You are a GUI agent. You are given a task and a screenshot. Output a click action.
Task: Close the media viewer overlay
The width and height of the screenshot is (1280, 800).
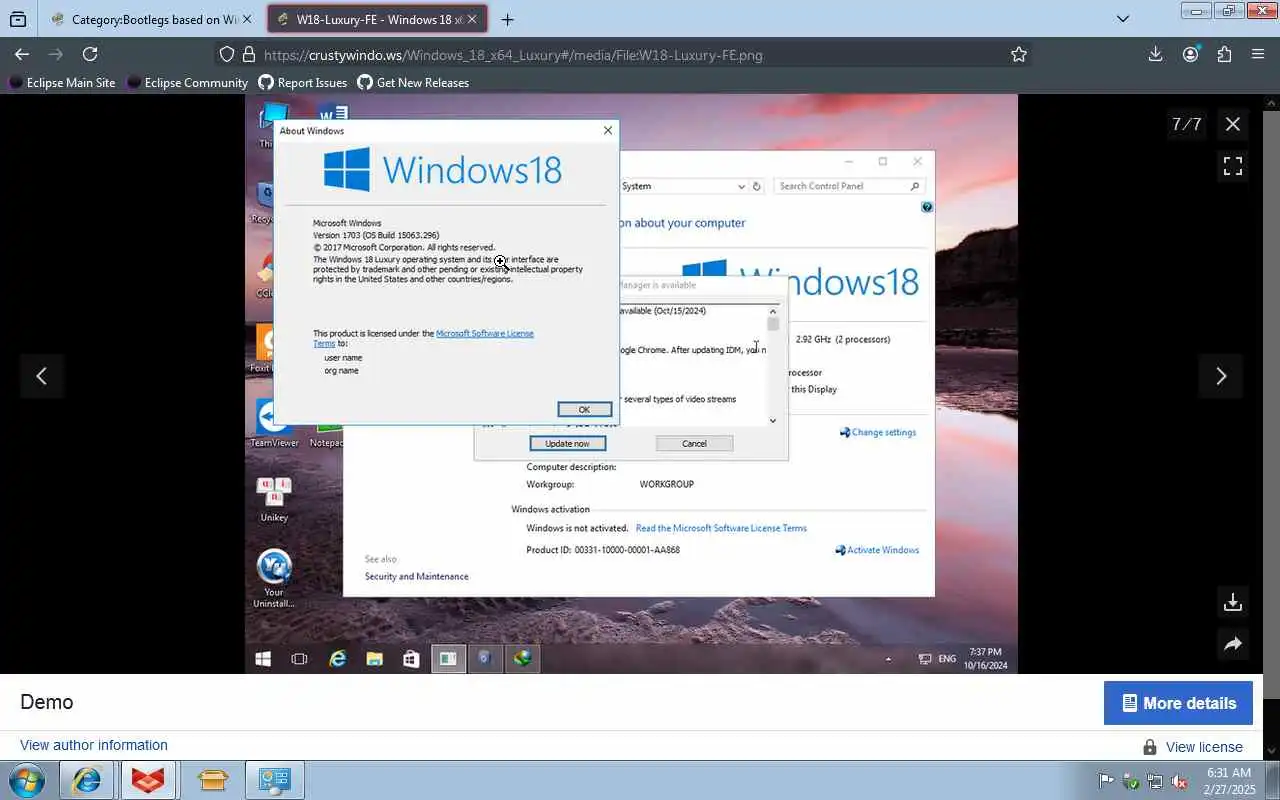pos(1233,124)
